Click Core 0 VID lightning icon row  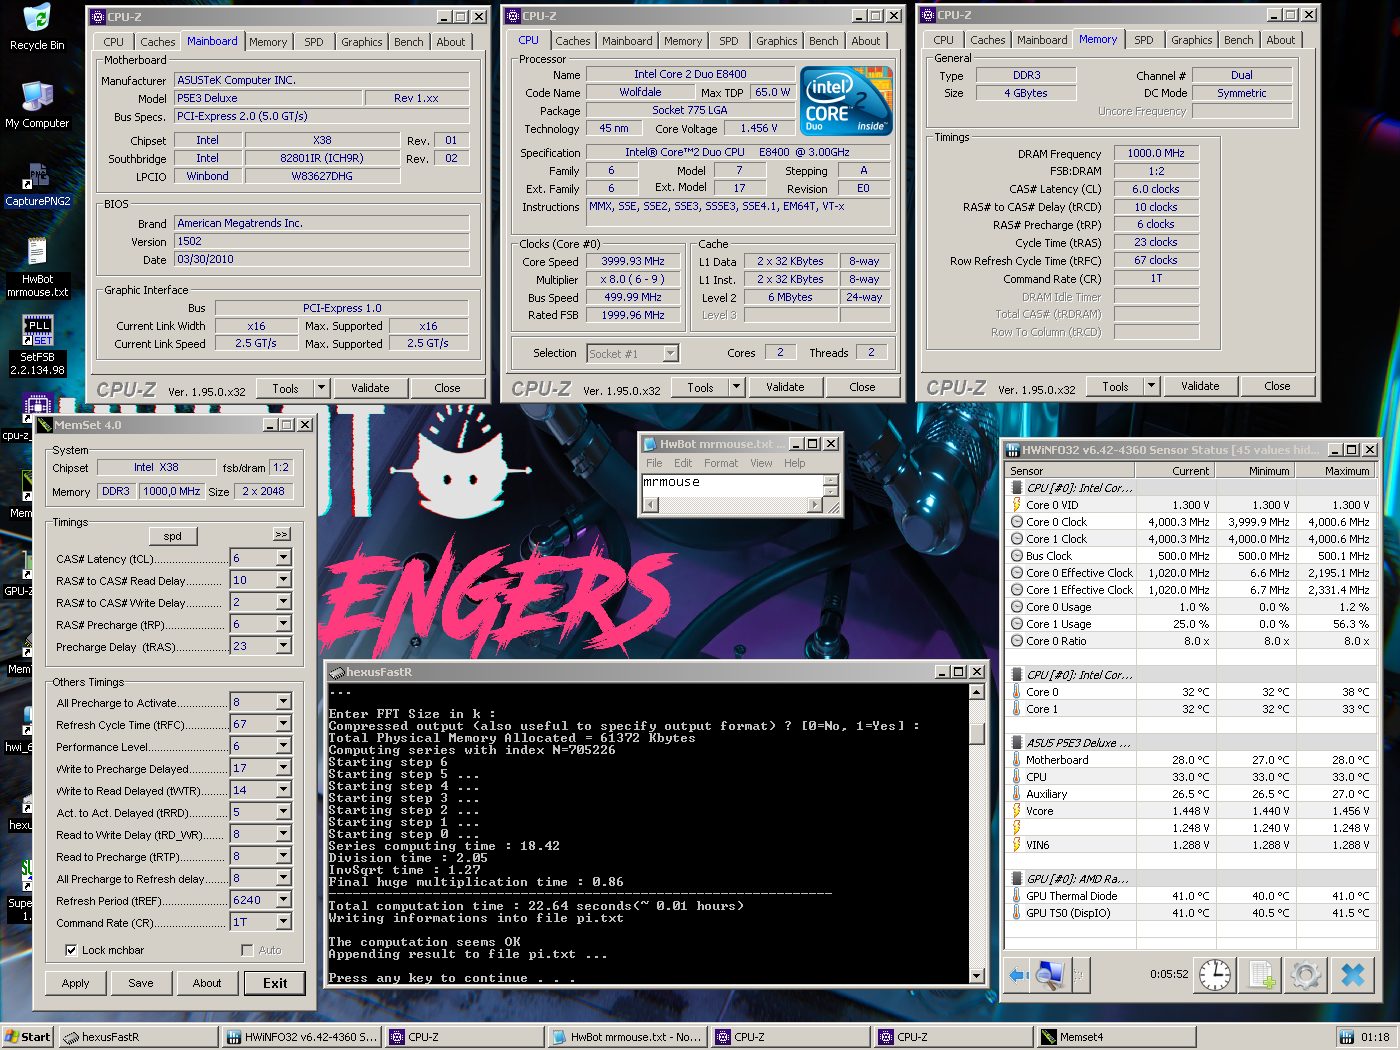1017,505
